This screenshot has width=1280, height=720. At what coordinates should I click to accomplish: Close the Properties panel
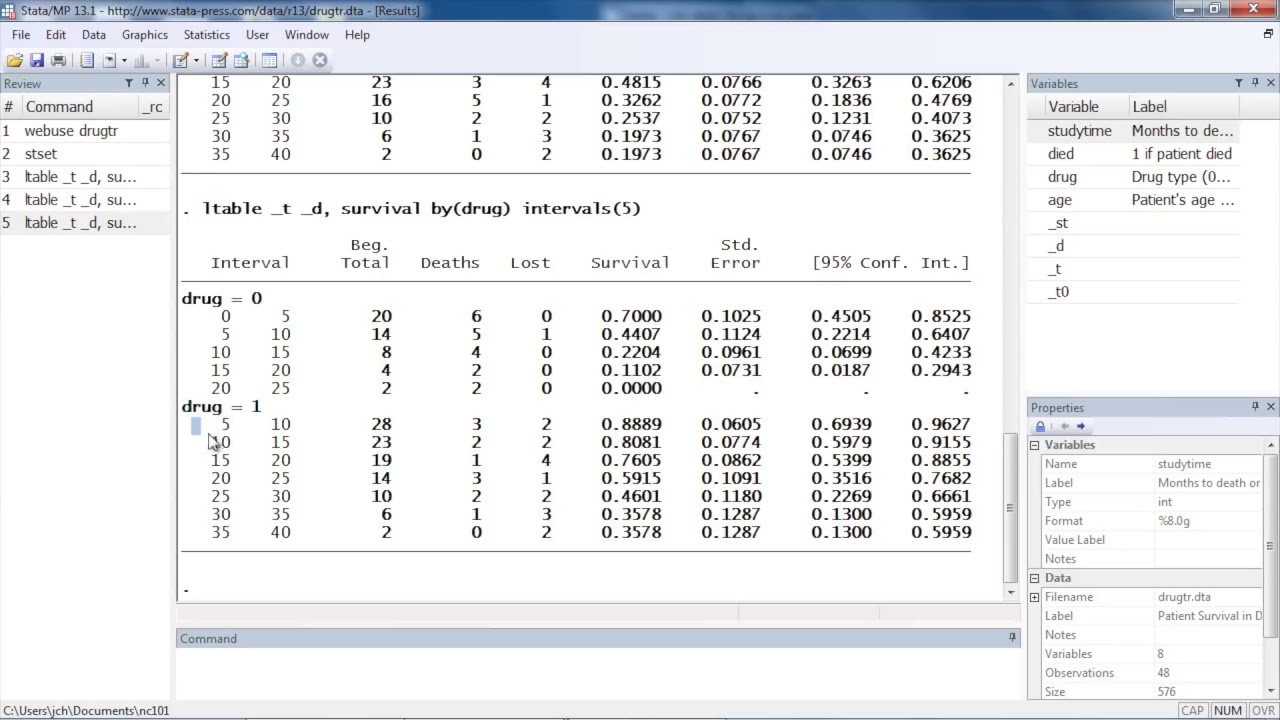[x=1271, y=407]
